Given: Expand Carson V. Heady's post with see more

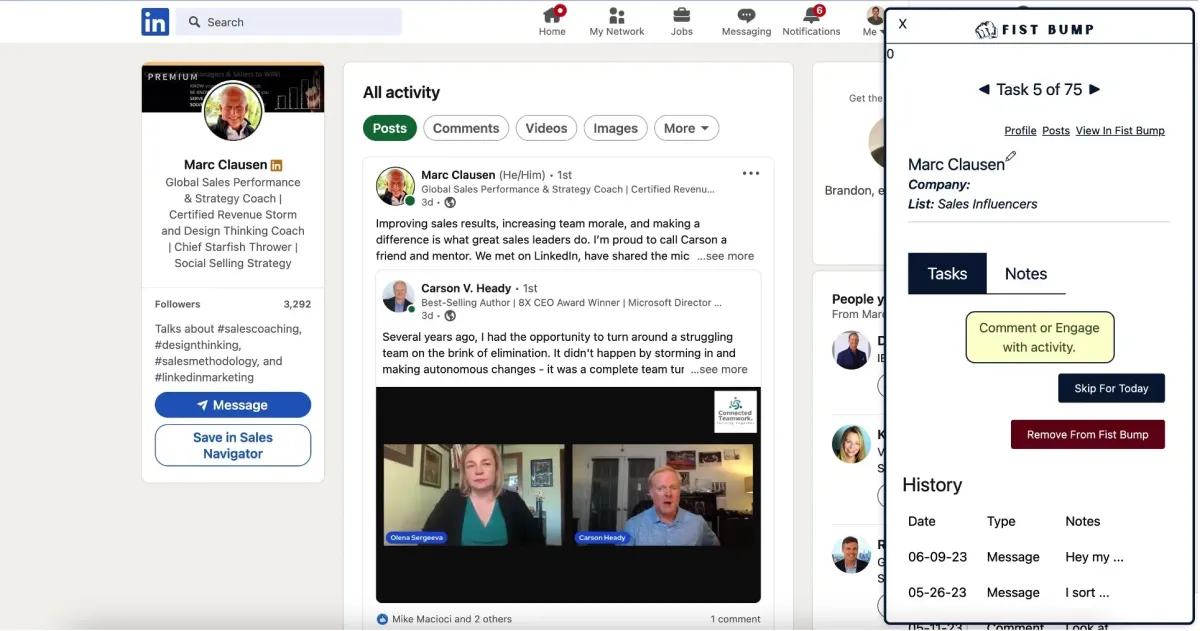Looking at the screenshot, I should 719,369.
